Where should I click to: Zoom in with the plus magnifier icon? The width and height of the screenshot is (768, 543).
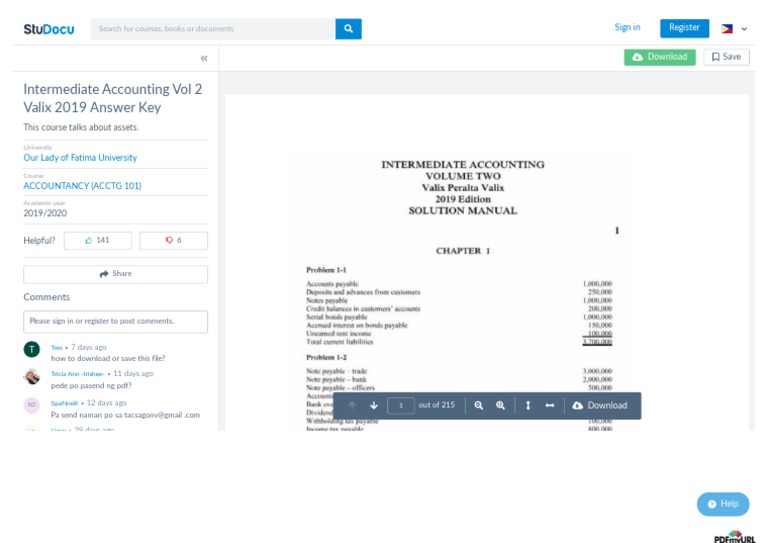coord(500,405)
